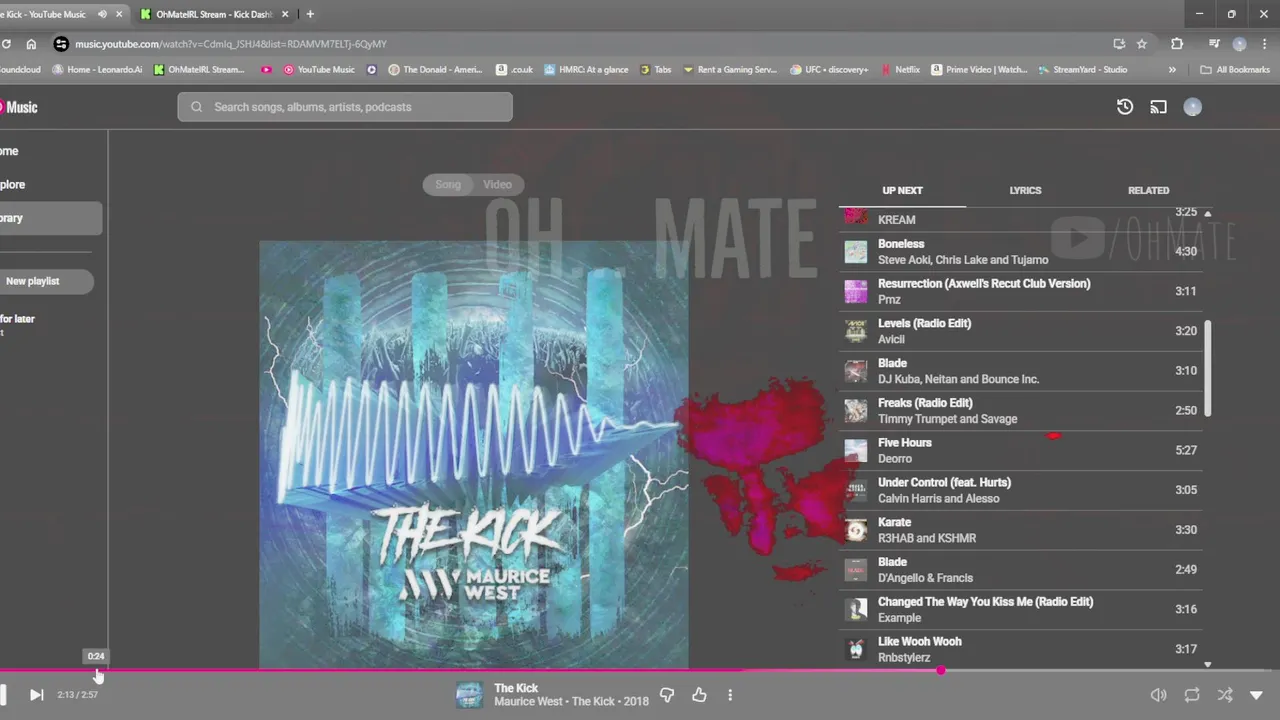Dislike the current song The Kick
This screenshot has height=720, width=1280.
(x=667, y=695)
